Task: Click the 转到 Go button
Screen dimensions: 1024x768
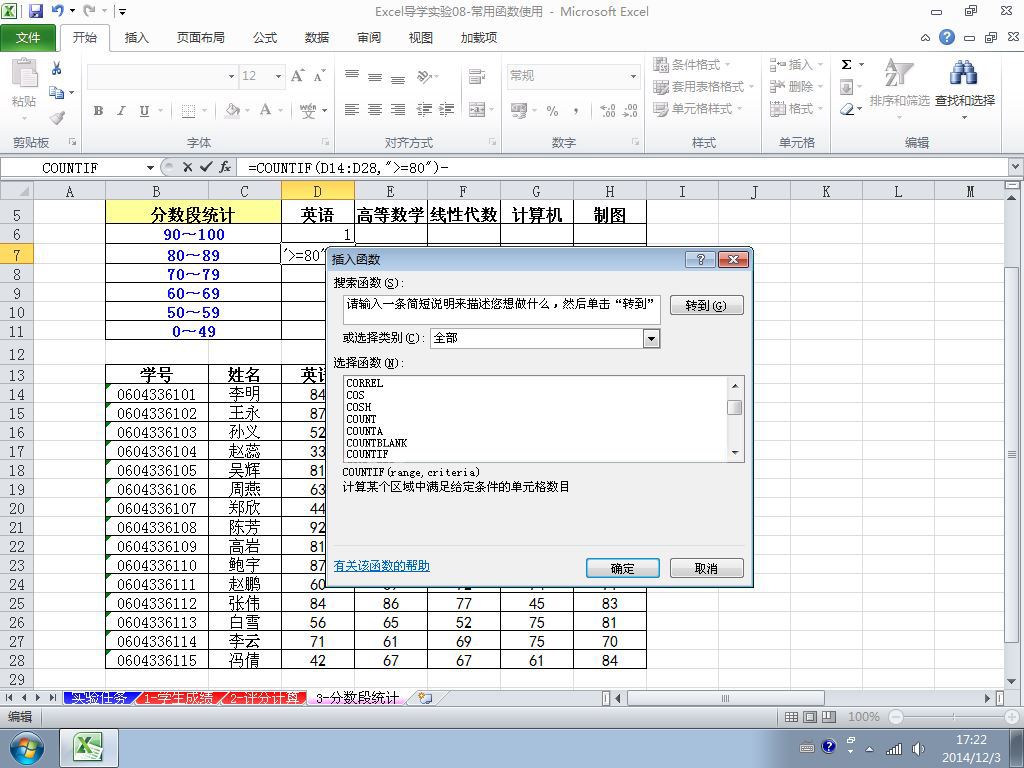Action: (706, 305)
